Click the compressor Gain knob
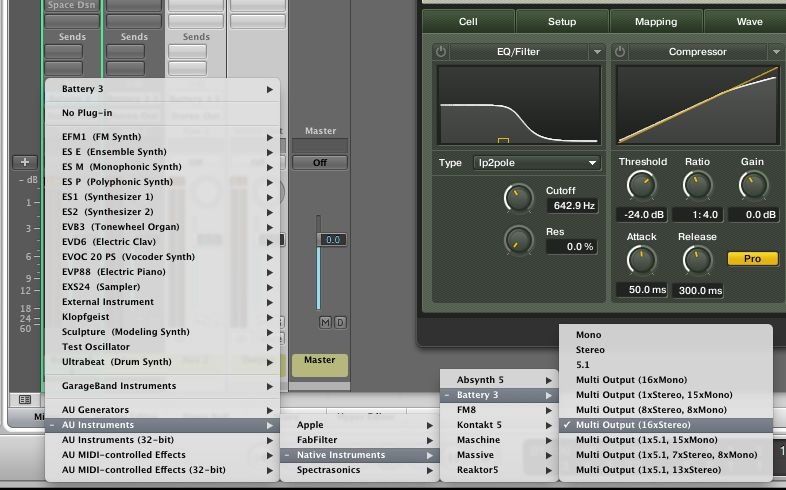The image size is (786, 490). pos(753,185)
